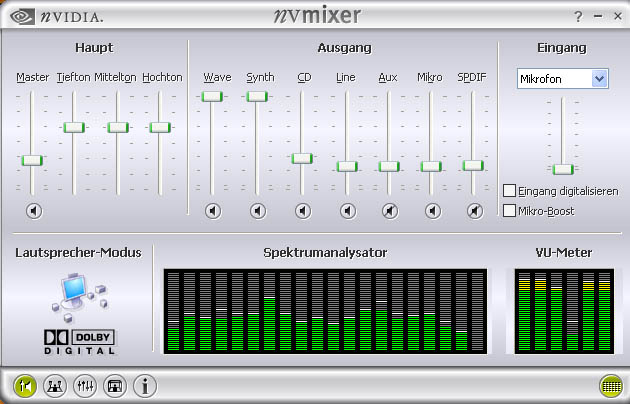Click the Hochton slider handle
The image size is (630, 404).
[160, 127]
